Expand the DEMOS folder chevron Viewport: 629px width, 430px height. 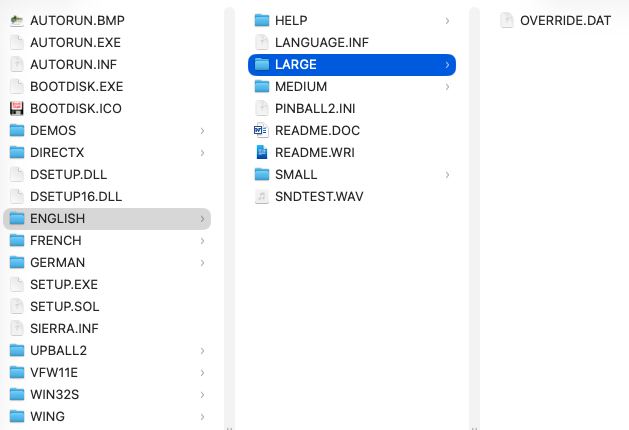202,131
